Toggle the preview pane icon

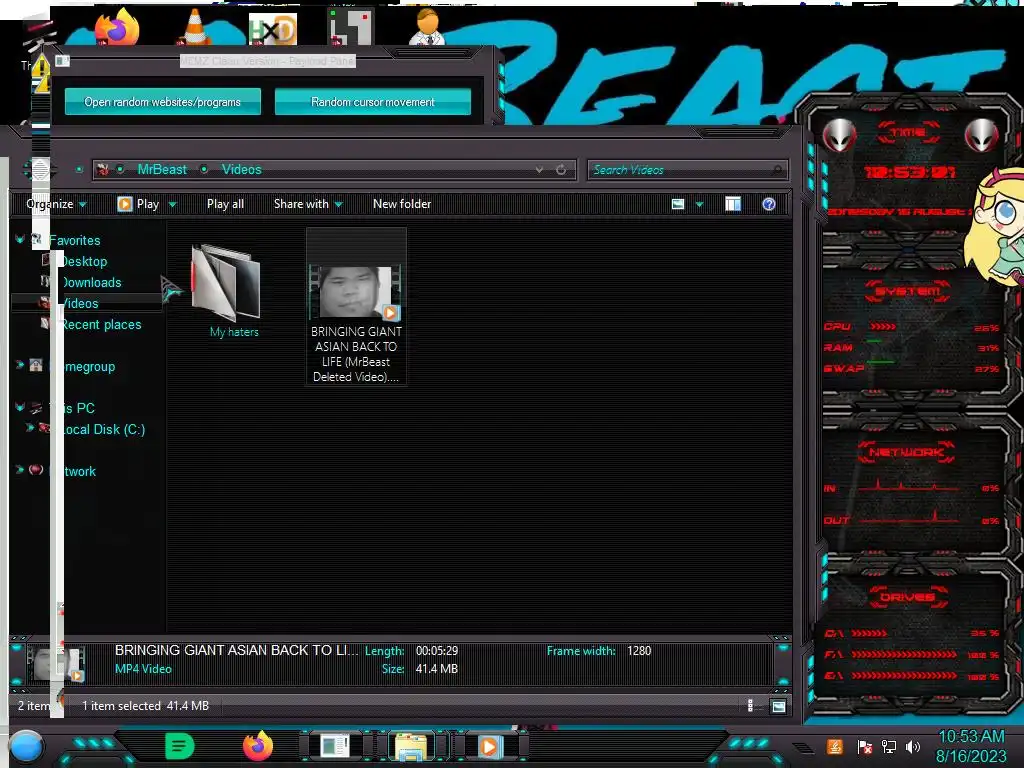pyautogui.click(x=733, y=204)
